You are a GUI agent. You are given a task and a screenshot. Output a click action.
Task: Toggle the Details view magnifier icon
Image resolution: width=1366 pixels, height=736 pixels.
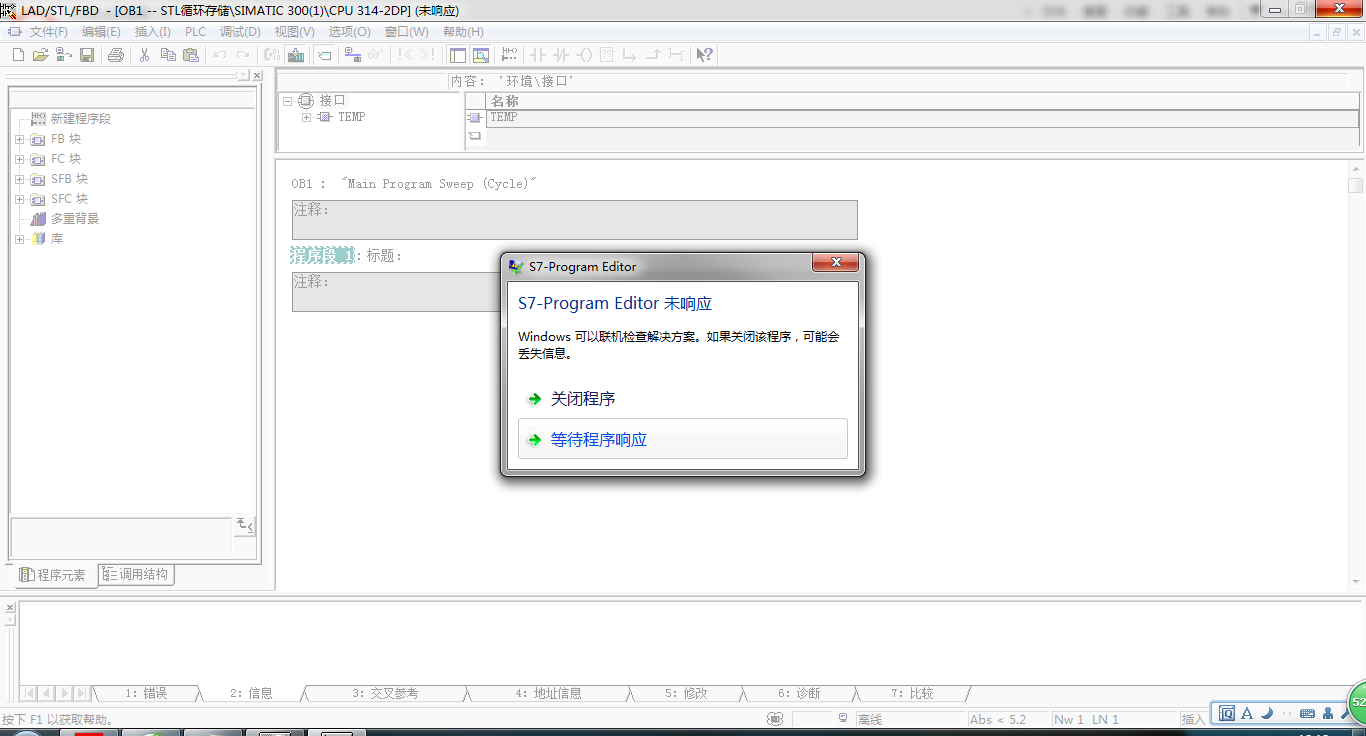coord(481,55)
